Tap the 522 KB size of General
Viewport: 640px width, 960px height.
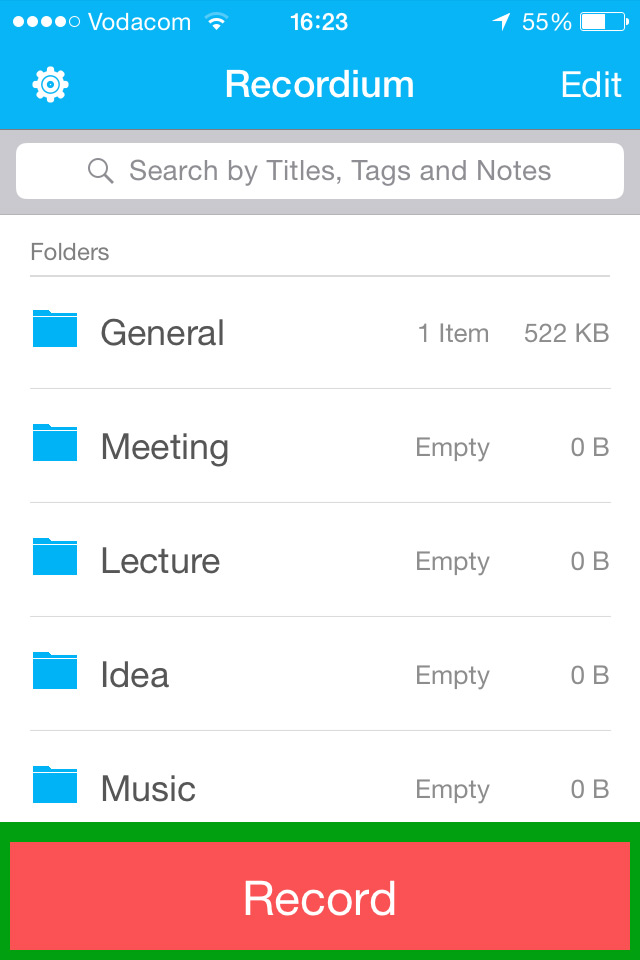pos(567,334)
